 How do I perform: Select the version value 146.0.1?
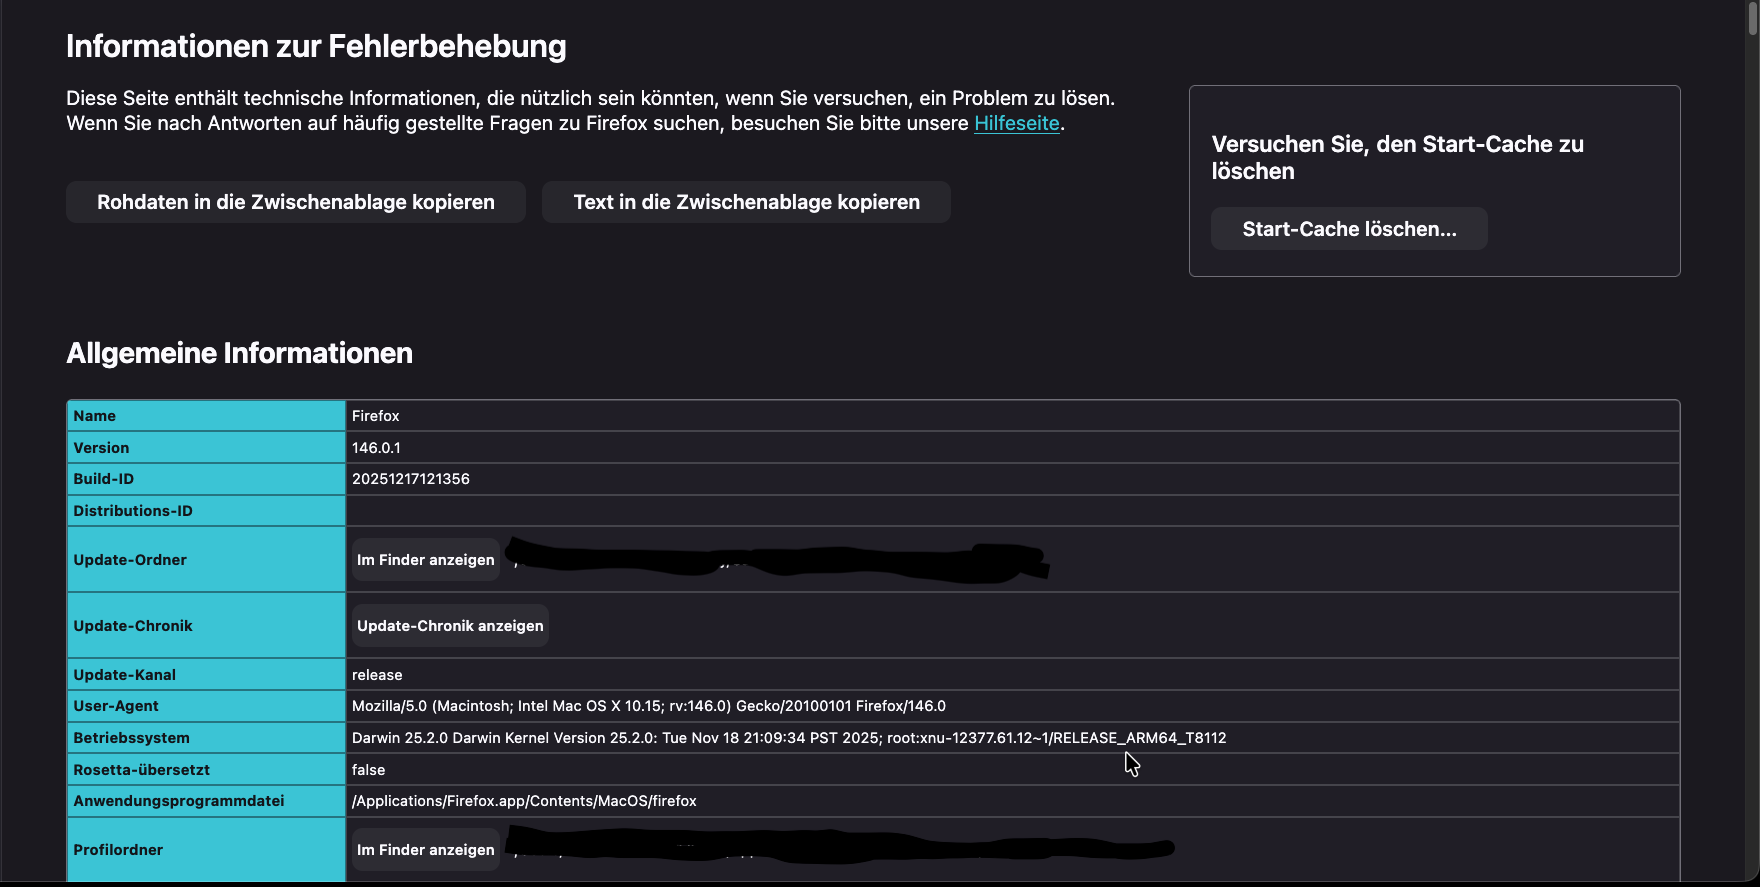tap(376, 448)
